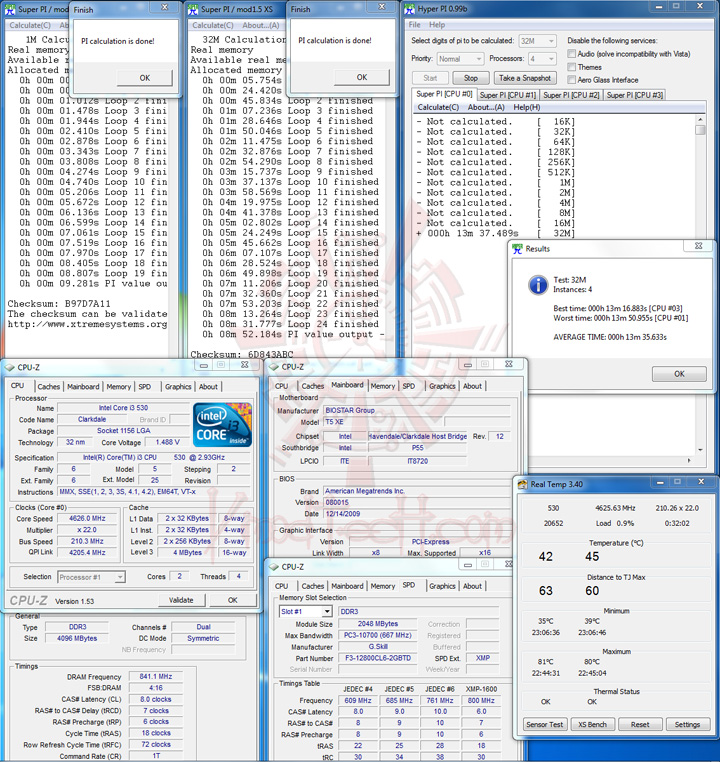Toggle the Aero Glass Interface checkbox
This screenshot has width=720, height=762.
572,79
